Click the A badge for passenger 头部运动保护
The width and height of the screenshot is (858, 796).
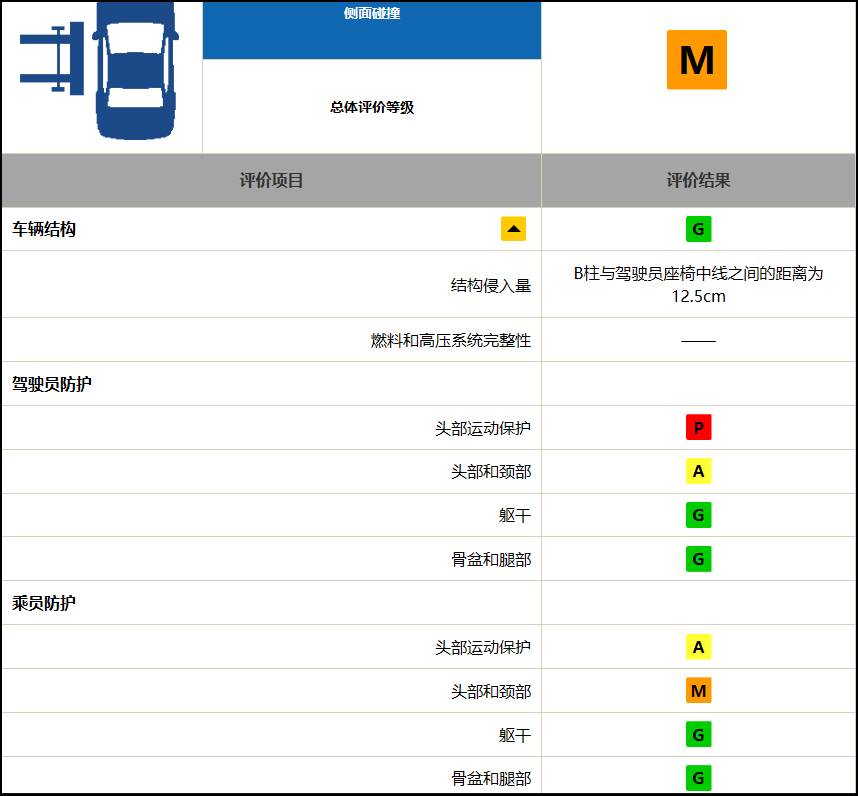point(699,647)
